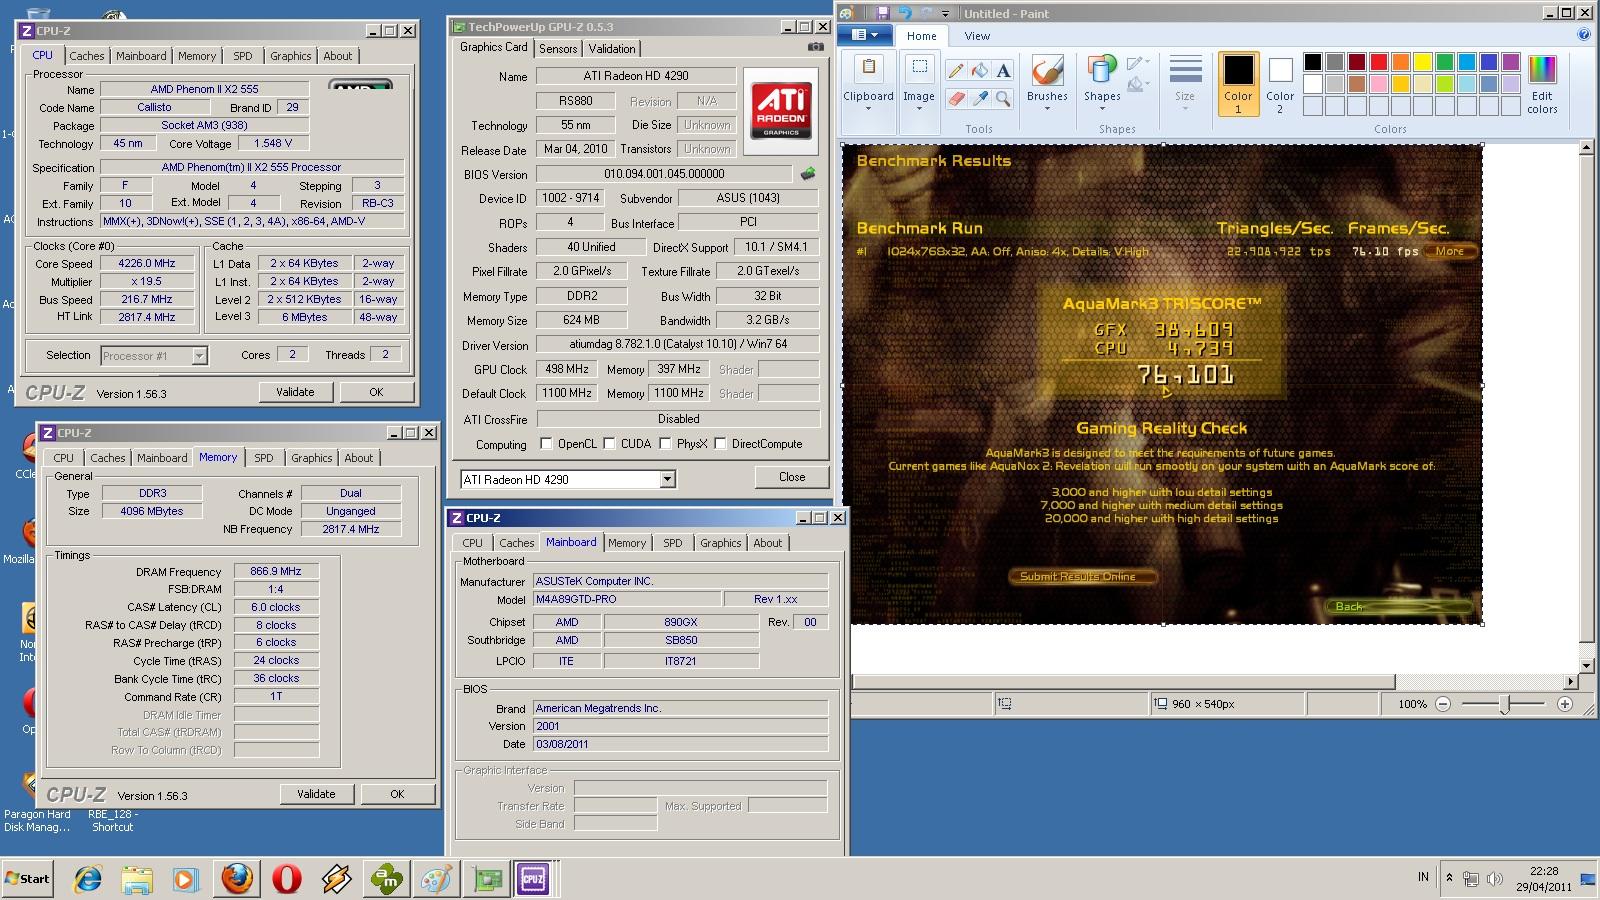Select the Pencil tool in Paint

[956, 70]
